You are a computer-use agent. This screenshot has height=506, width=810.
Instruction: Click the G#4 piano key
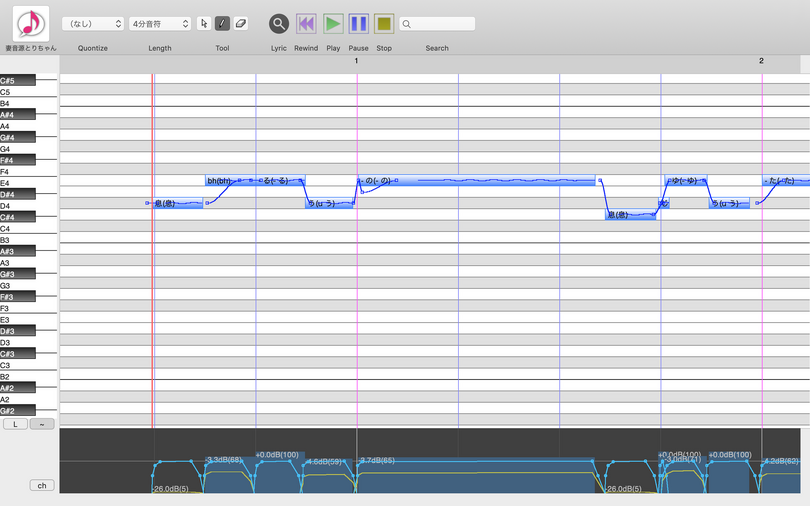(x=18, y=137)
